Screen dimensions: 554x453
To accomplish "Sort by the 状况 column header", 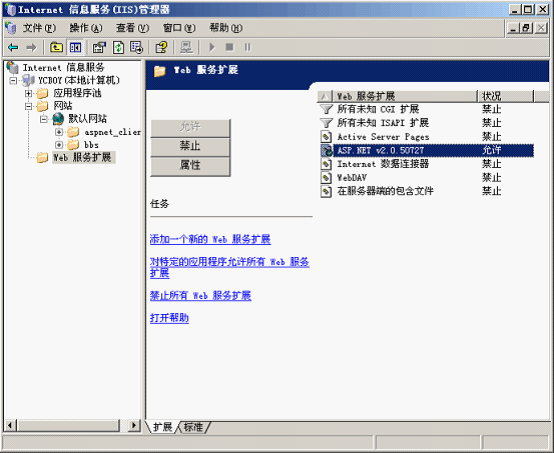I will click(505, 96).
